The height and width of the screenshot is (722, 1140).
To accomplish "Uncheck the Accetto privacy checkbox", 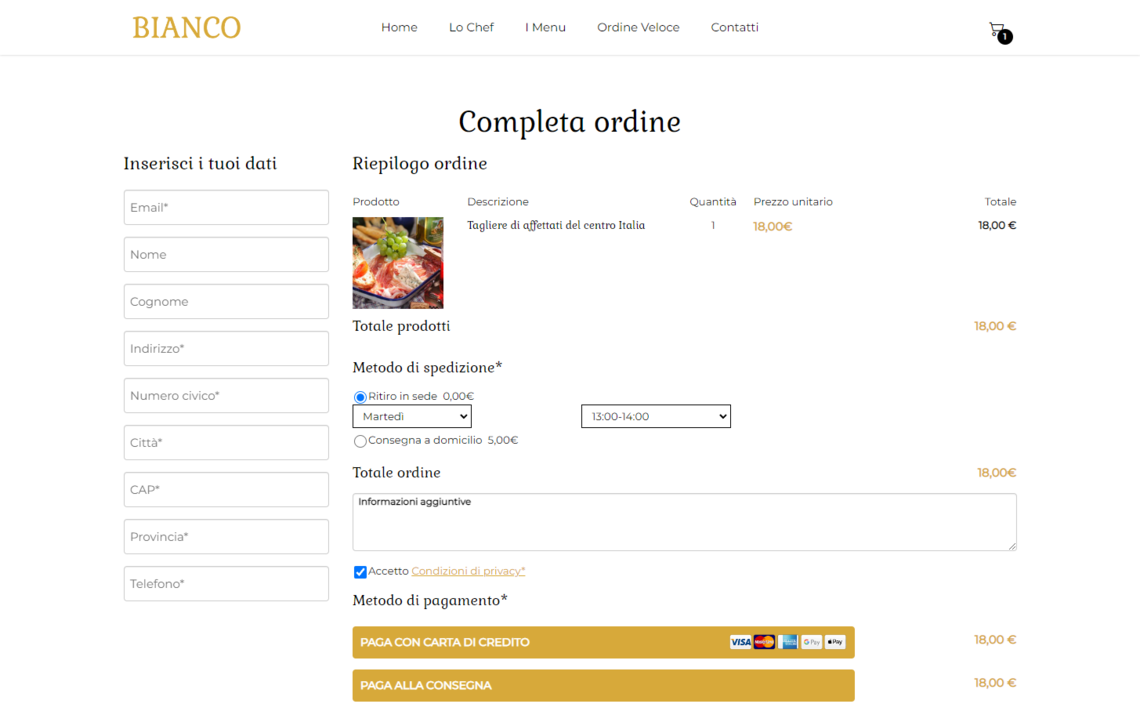I will coord(360,572).
